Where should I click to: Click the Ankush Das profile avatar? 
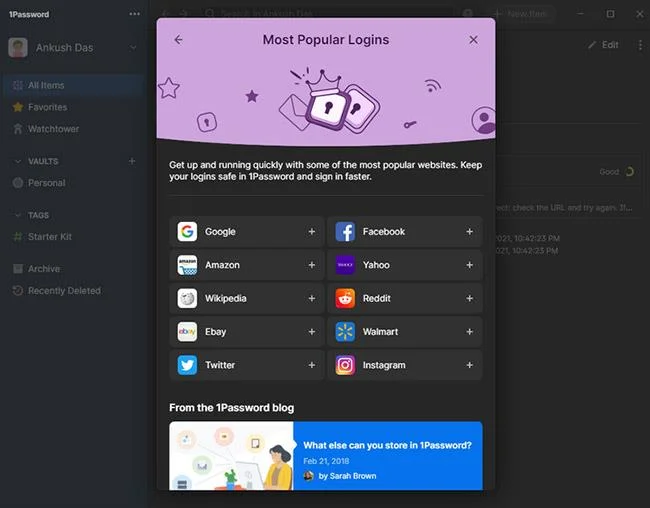(18, 48)
